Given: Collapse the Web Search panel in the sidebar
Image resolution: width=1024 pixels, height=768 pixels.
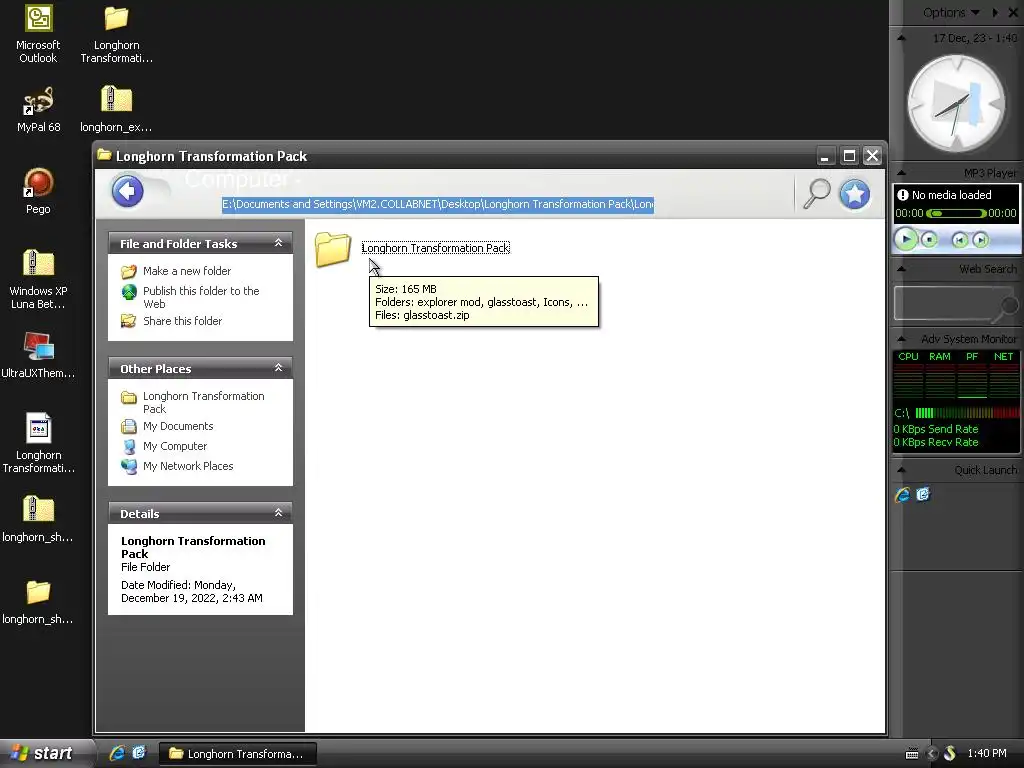Looking at the screenshot, I should pos(901,269).
